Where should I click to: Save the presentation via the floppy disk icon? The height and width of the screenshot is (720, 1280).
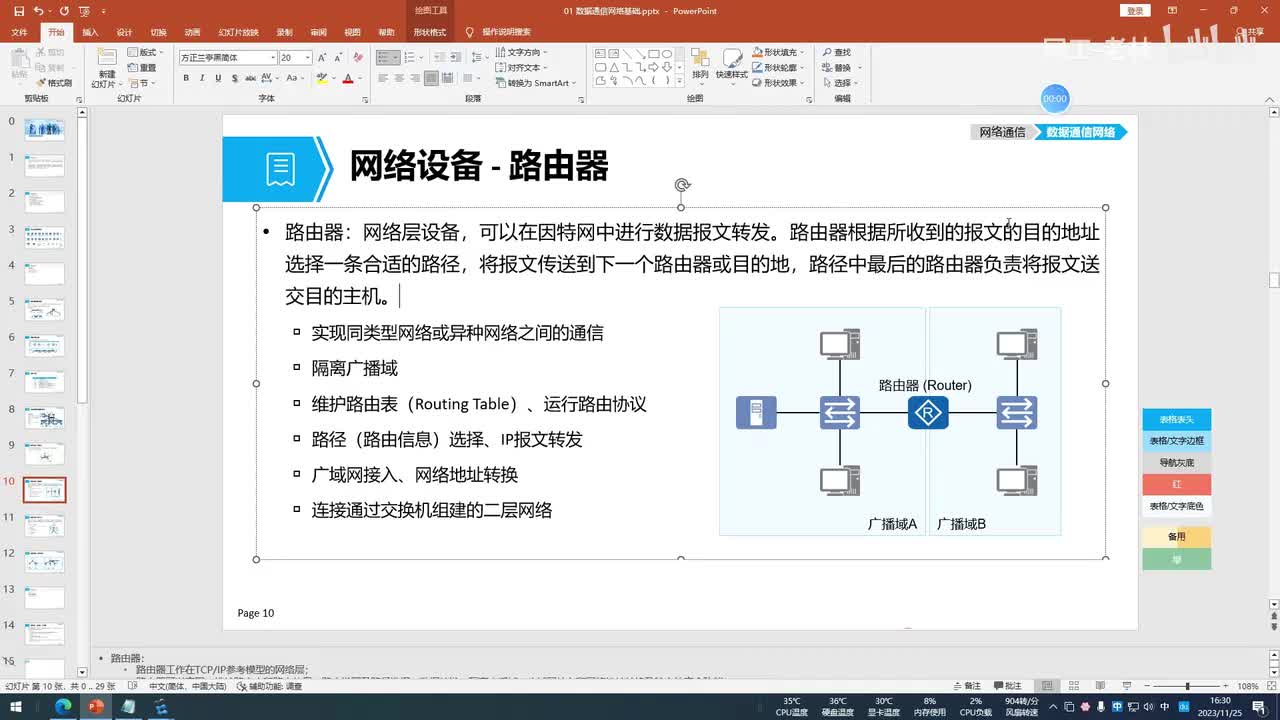[18, 11]
